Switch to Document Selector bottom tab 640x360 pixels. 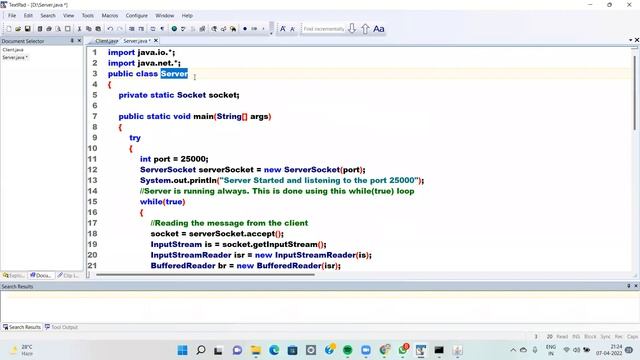41,276
